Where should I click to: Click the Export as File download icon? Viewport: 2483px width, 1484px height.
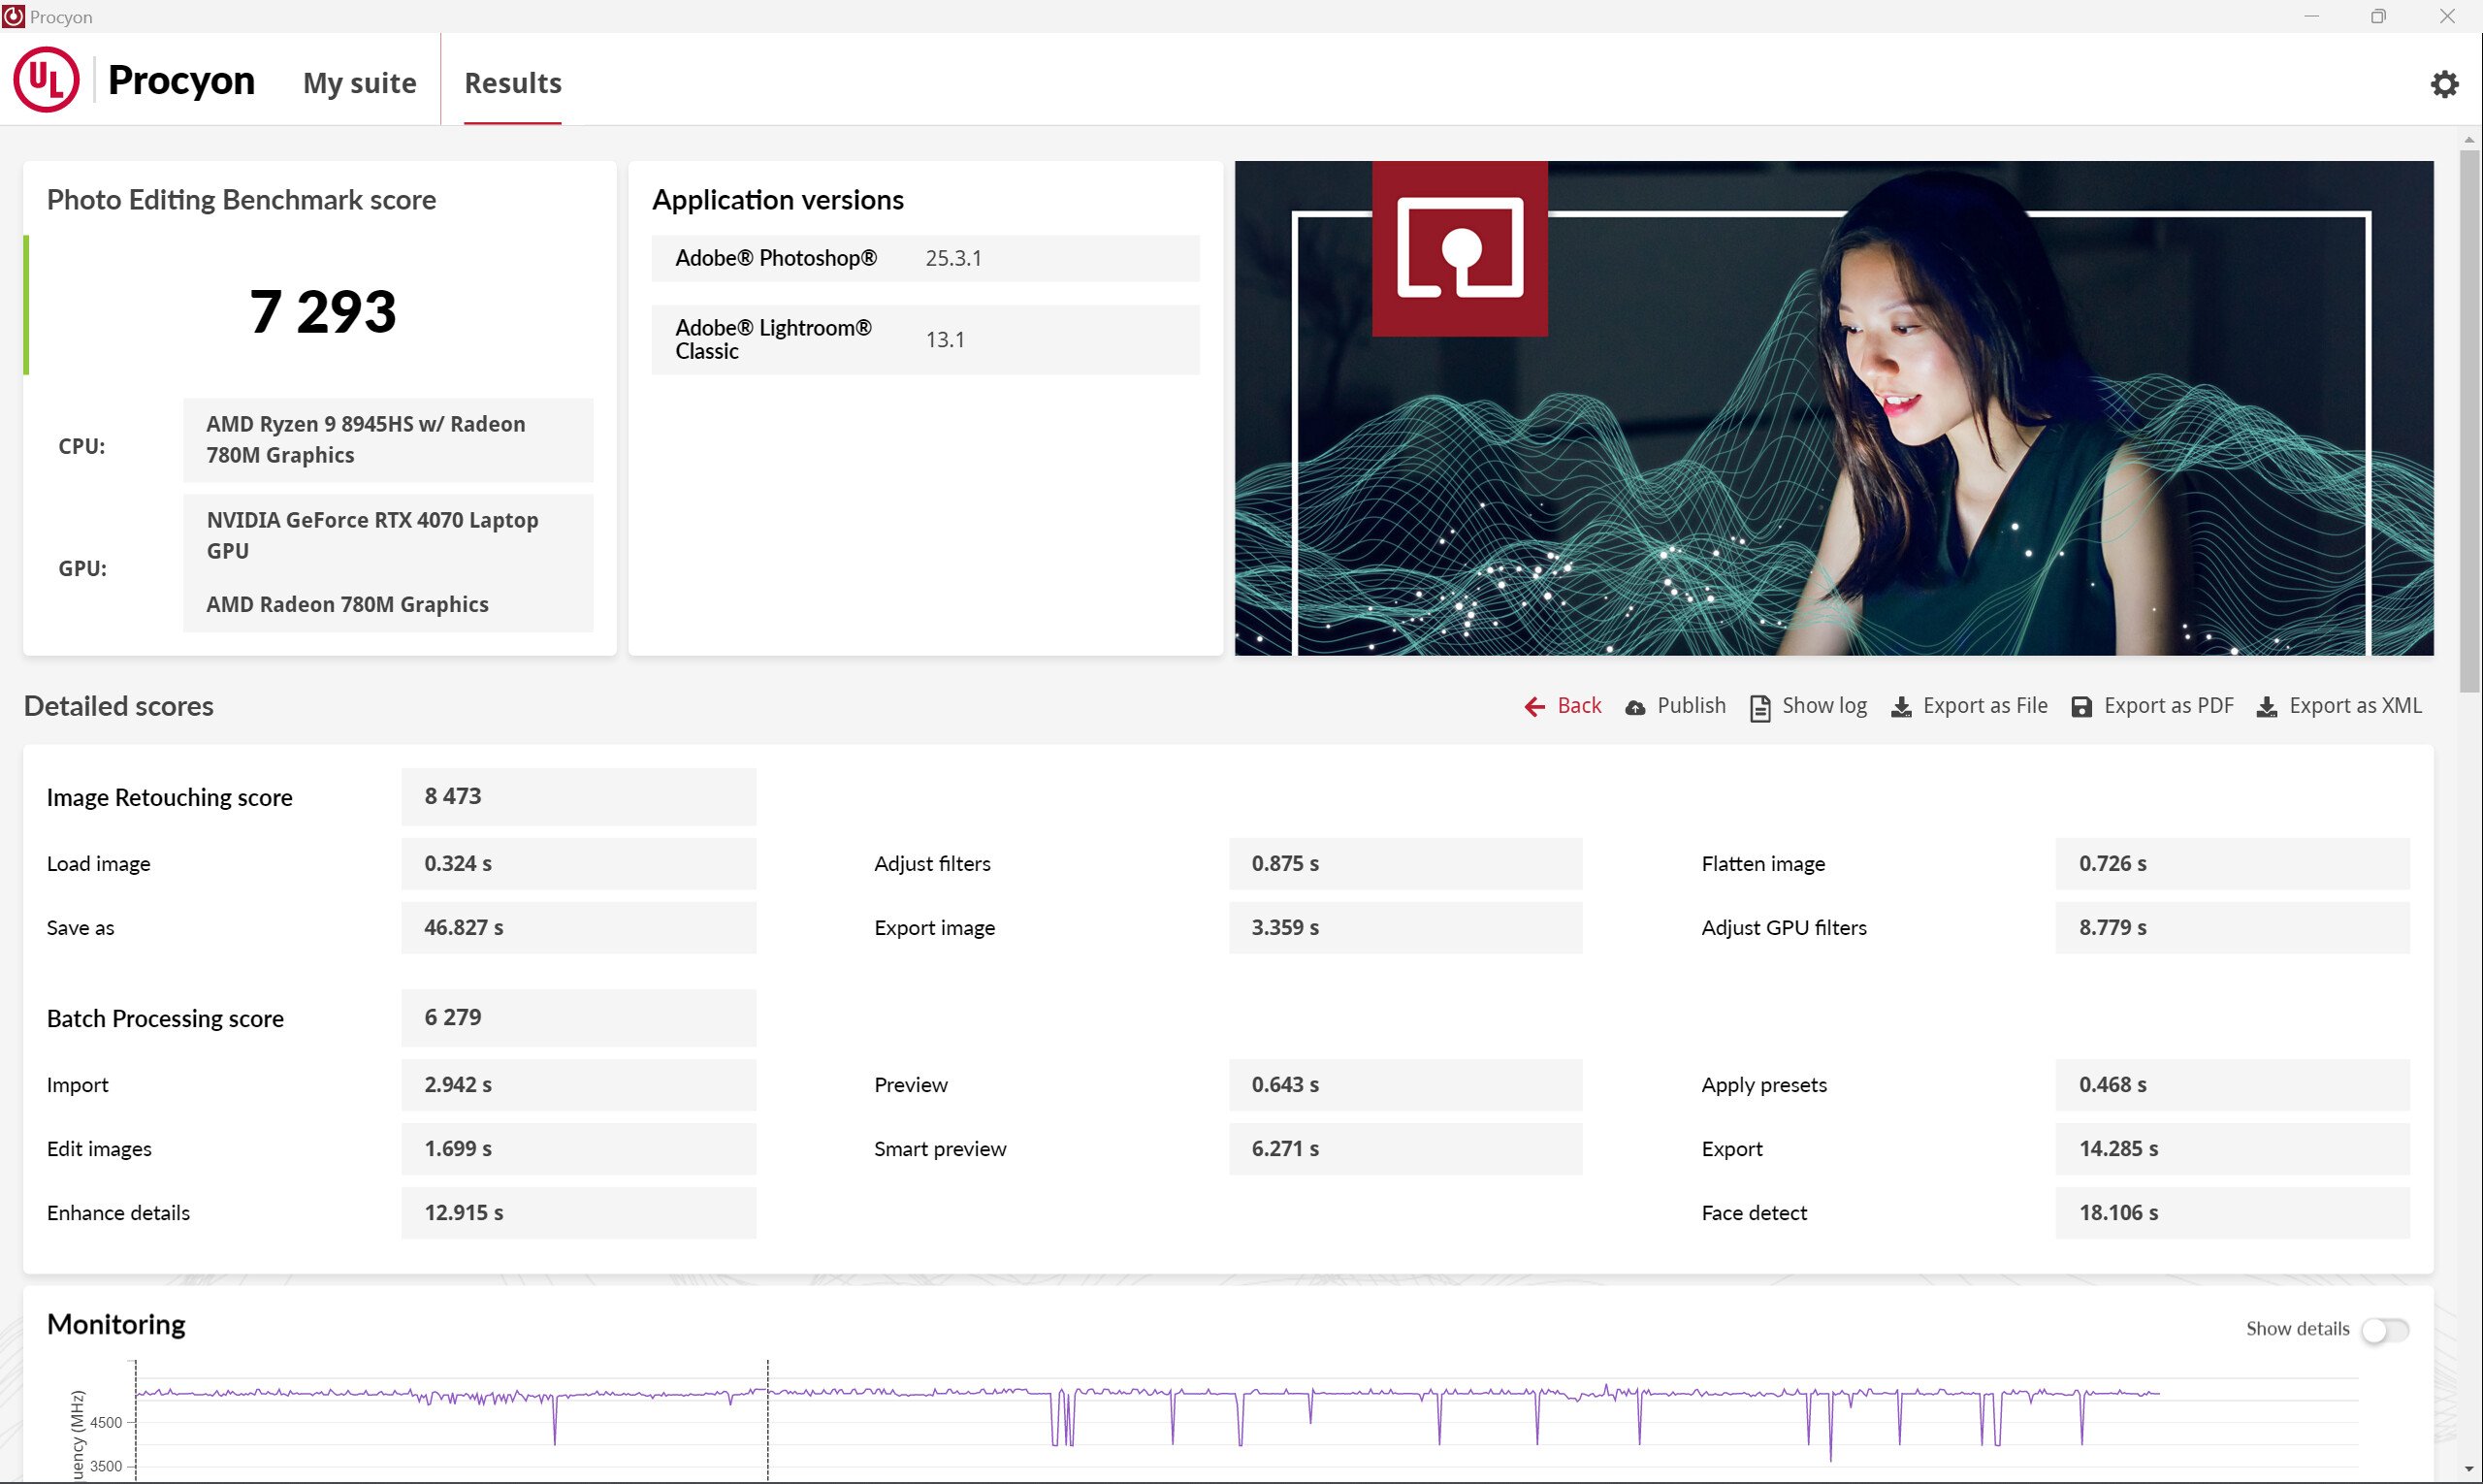coord(1901,708)
